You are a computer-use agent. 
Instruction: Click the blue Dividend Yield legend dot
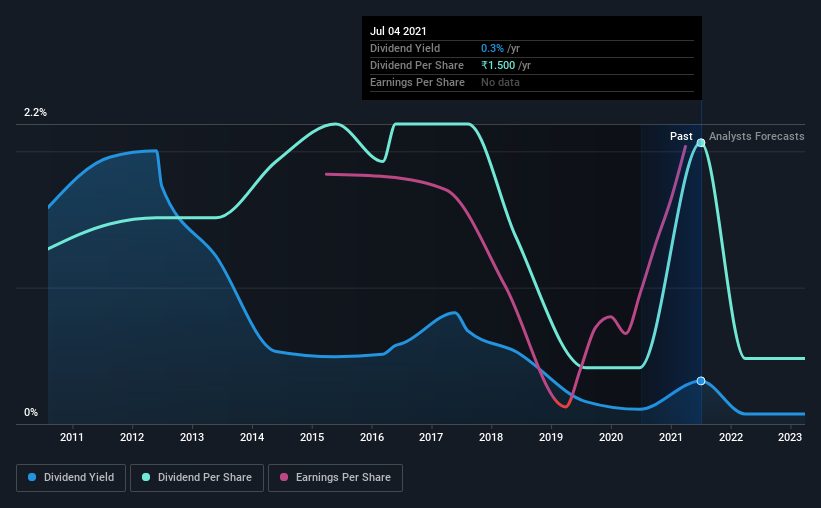click(32, 477)
